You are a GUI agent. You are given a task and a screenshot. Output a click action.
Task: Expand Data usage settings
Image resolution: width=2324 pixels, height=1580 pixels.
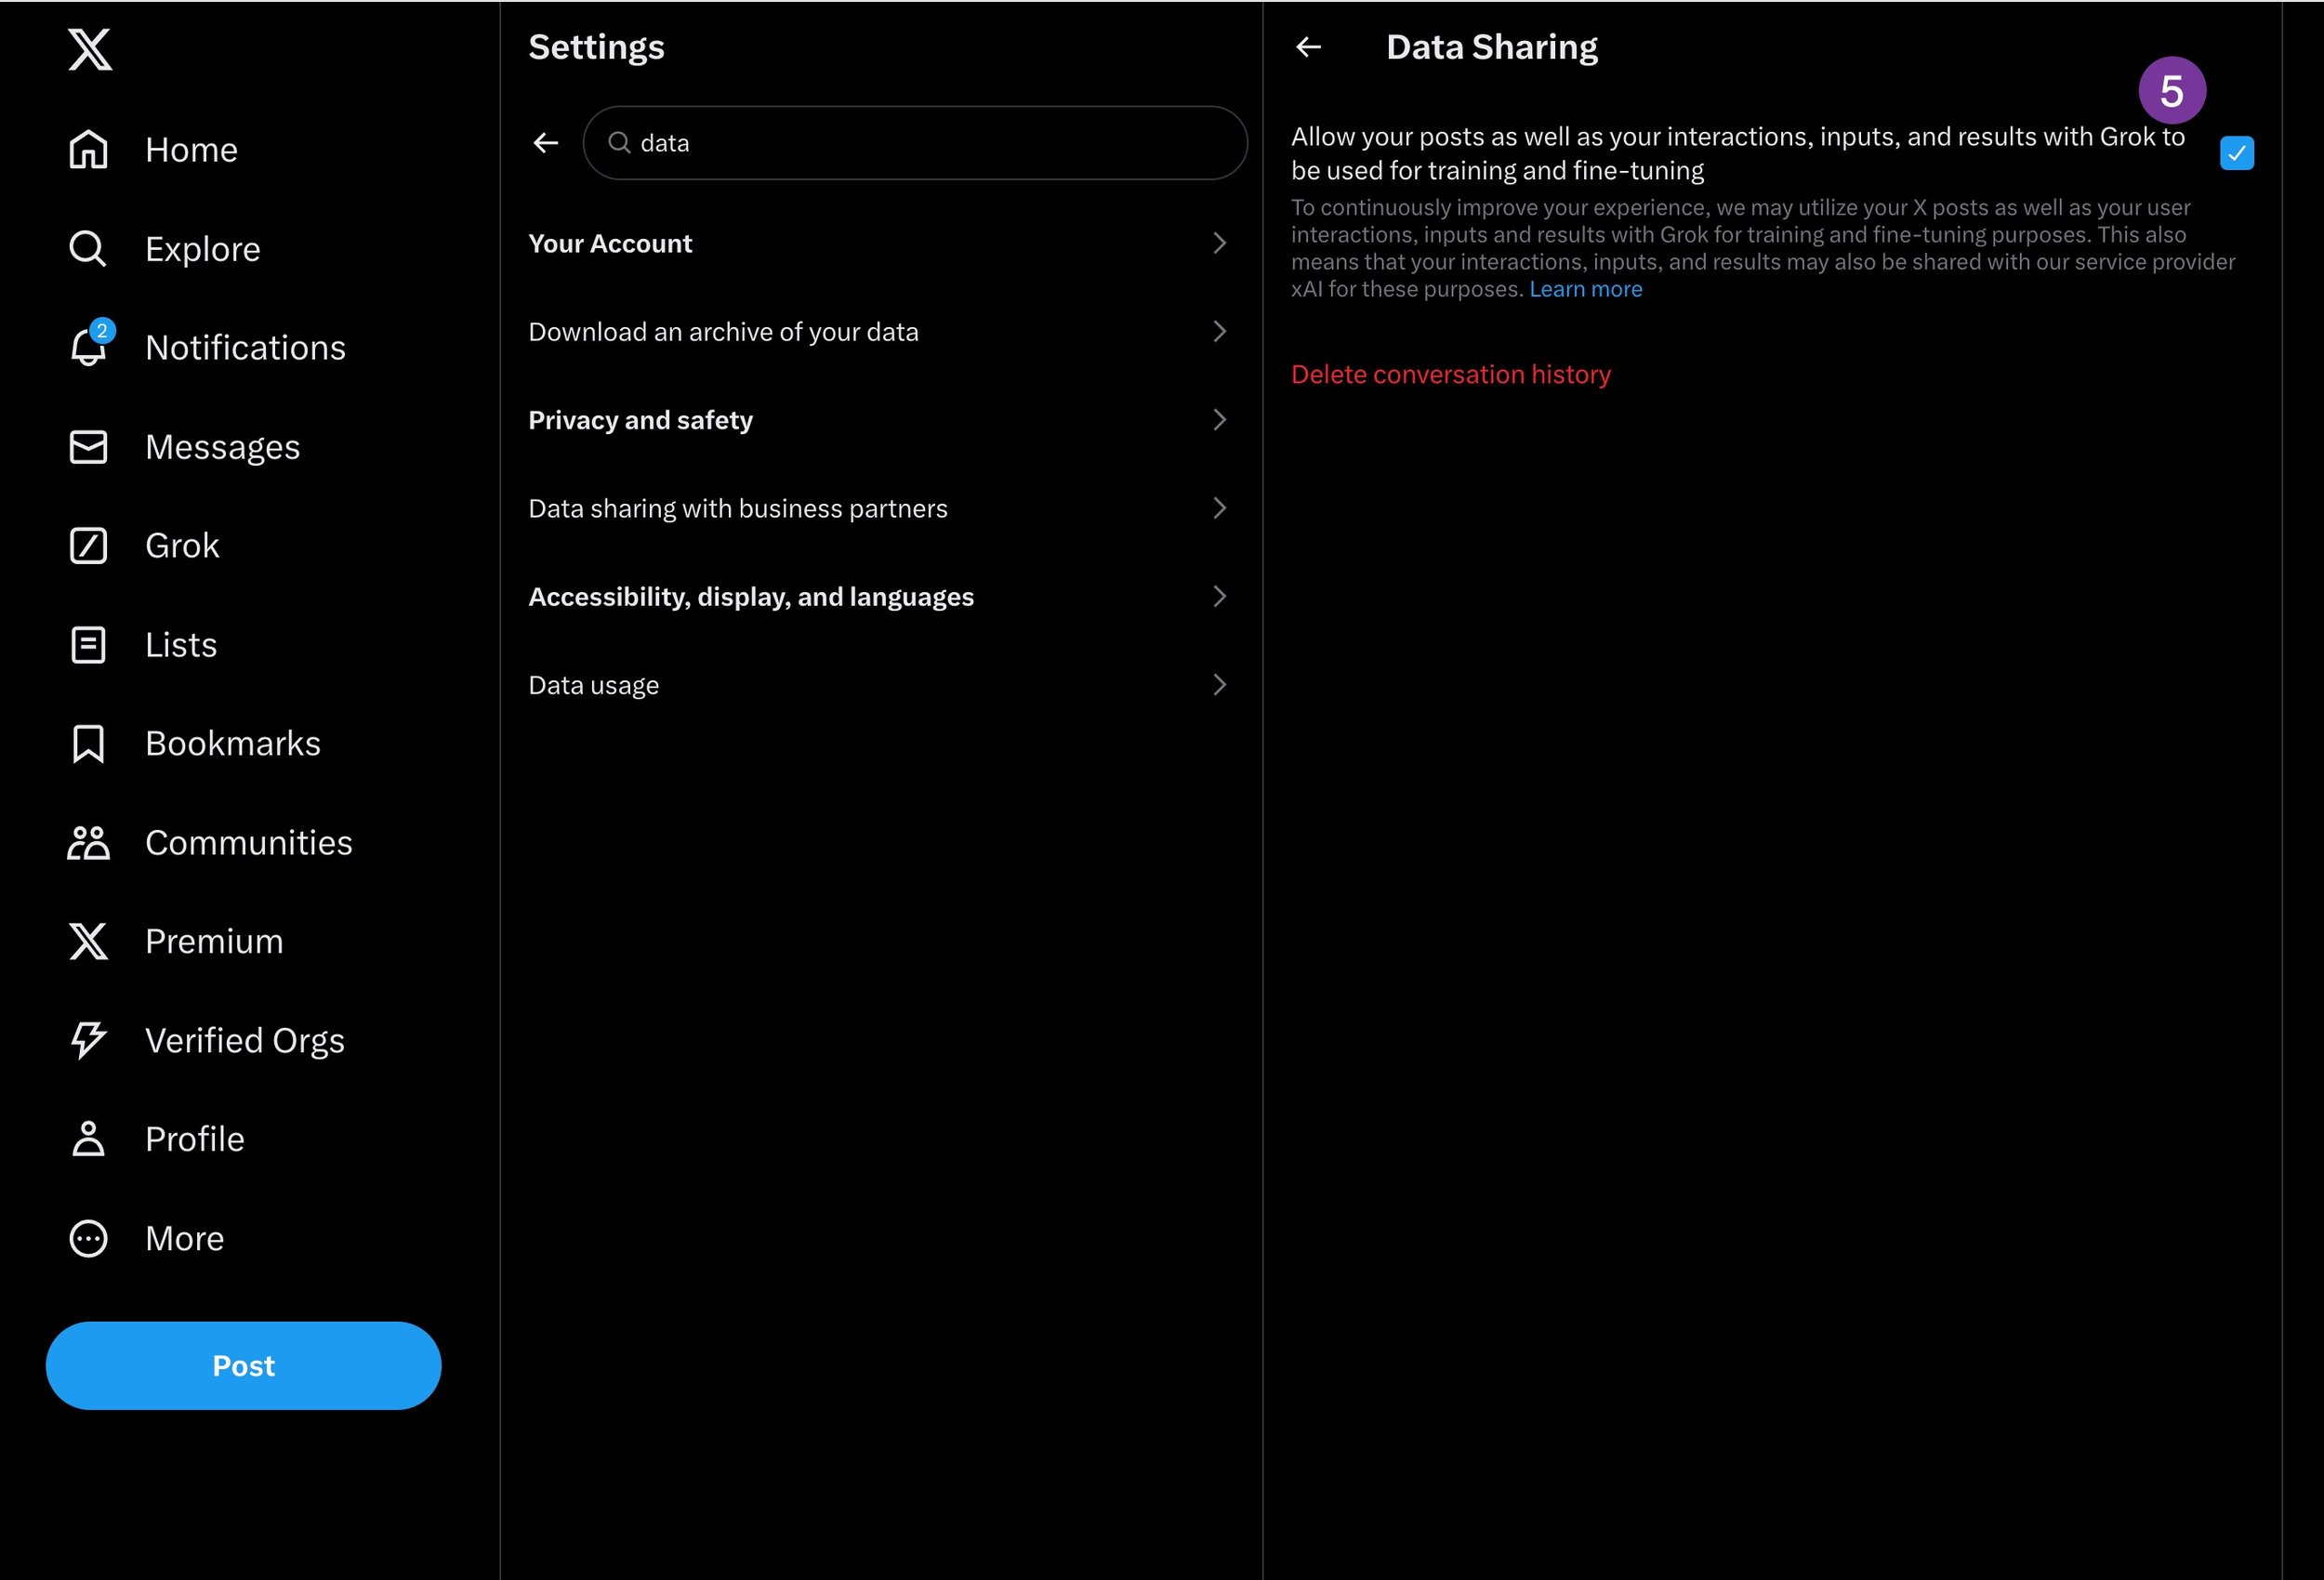[x=593, y=684]
